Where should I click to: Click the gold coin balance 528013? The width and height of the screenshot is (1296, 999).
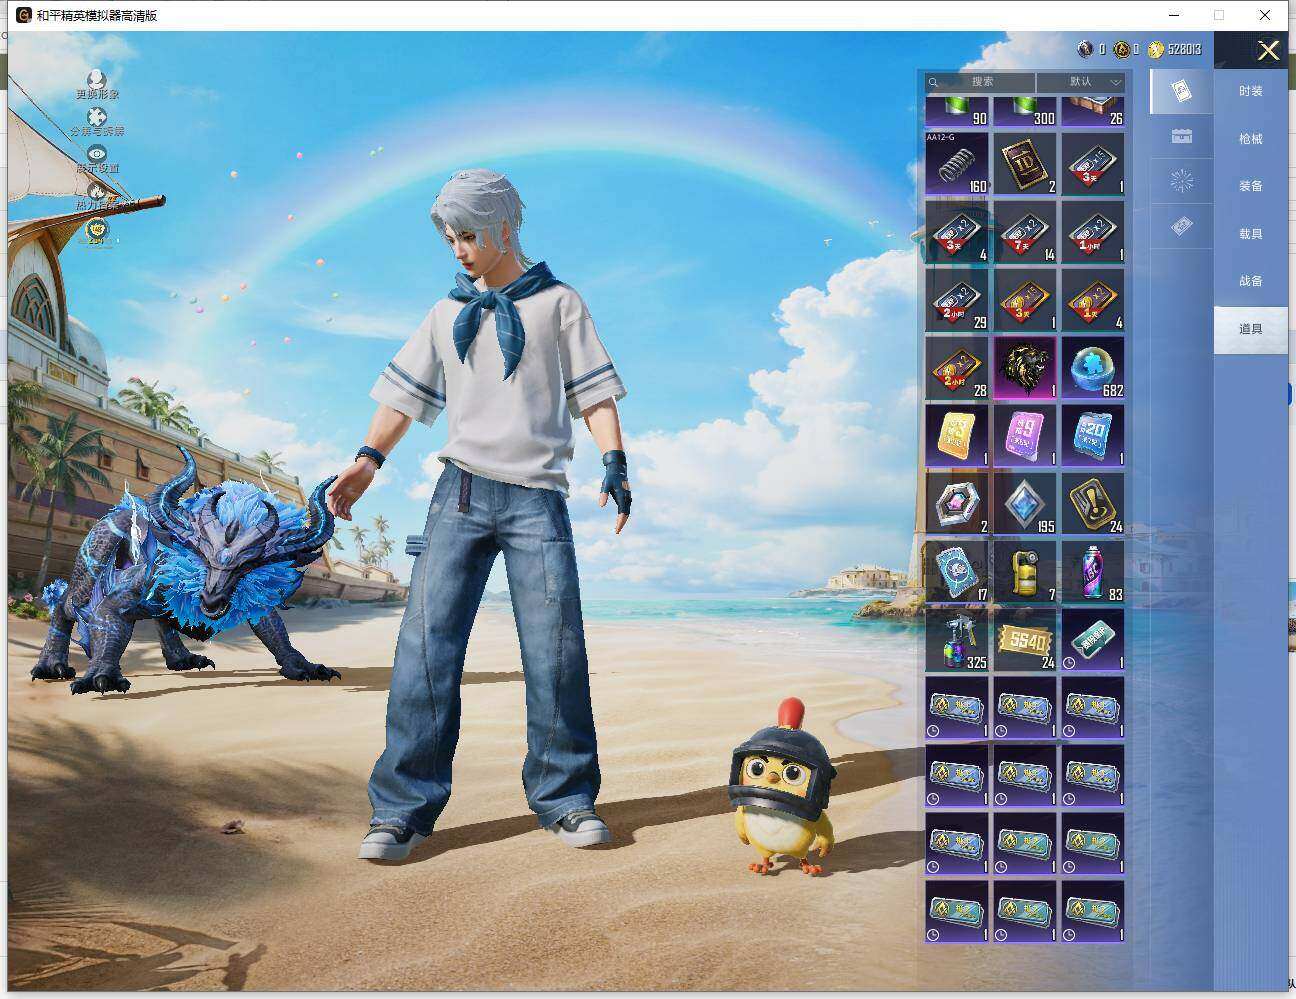[1175, 49]
